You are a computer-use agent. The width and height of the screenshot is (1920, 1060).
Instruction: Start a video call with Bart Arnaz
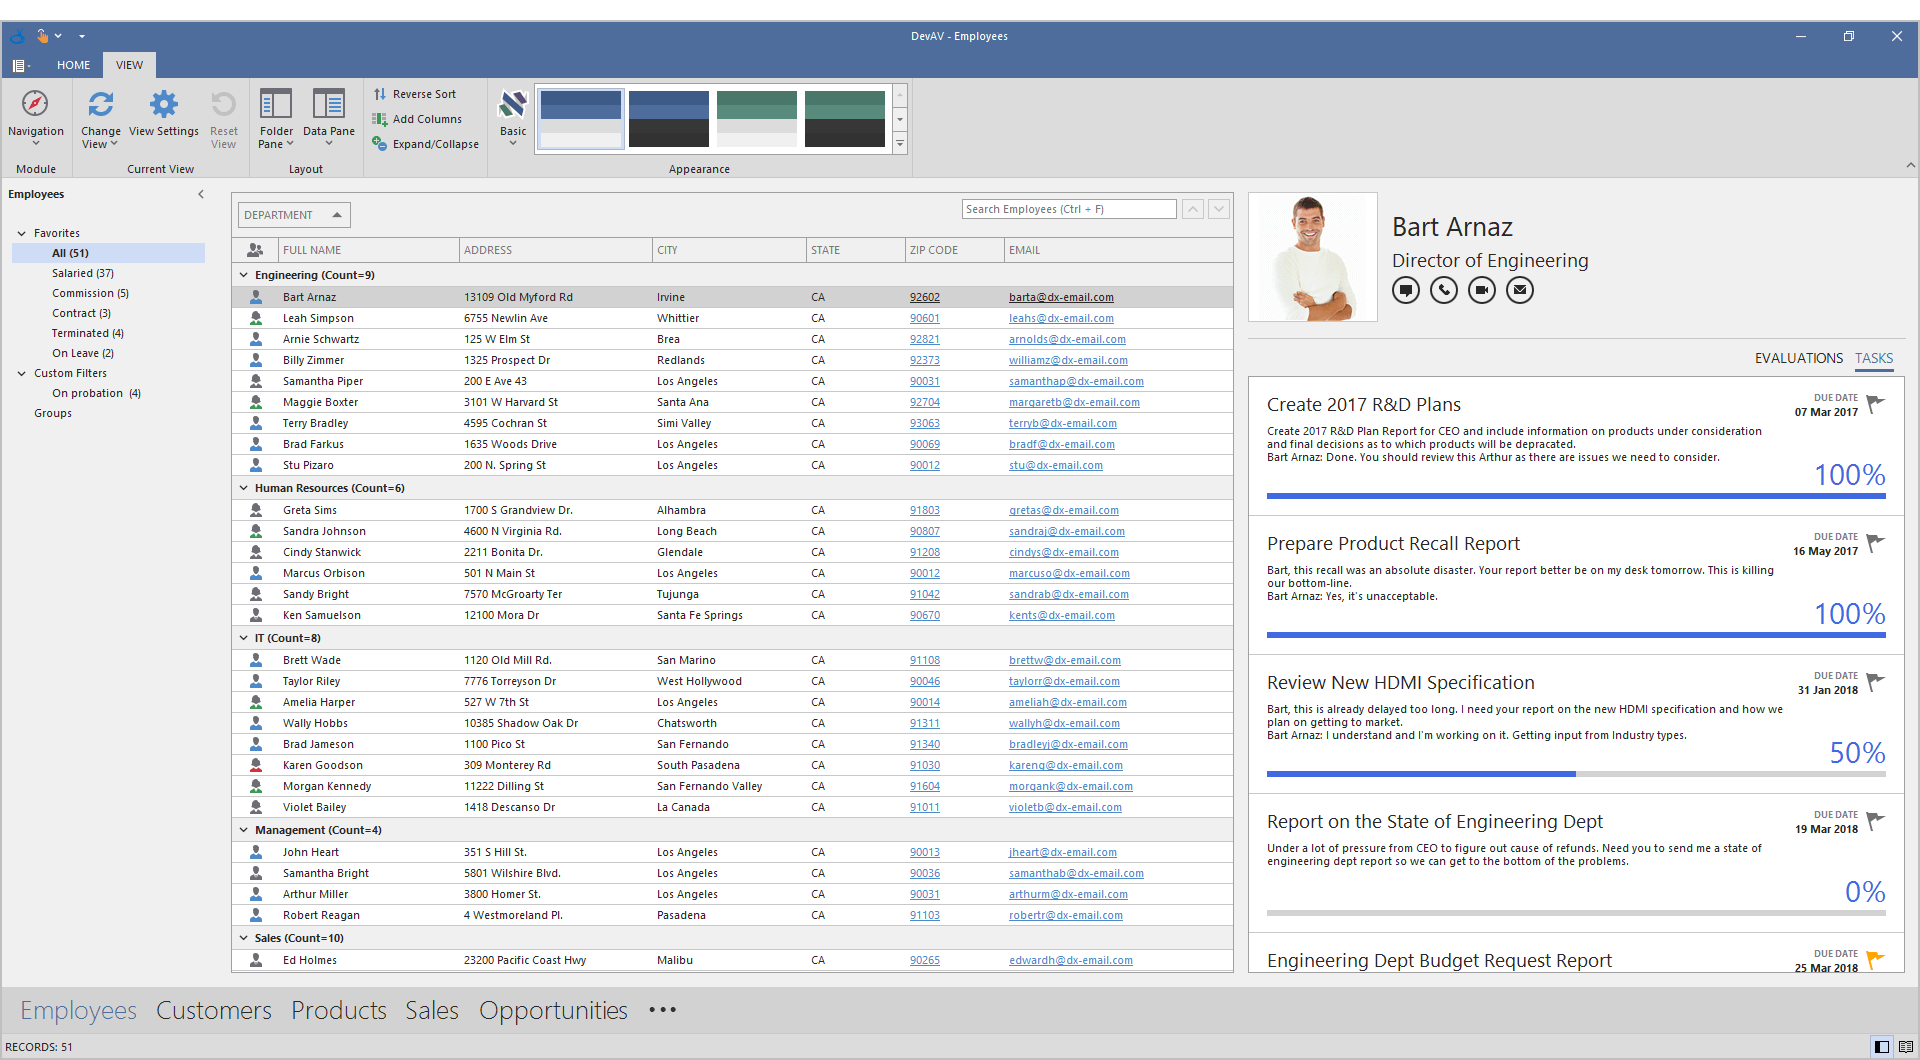point(1481,291)
